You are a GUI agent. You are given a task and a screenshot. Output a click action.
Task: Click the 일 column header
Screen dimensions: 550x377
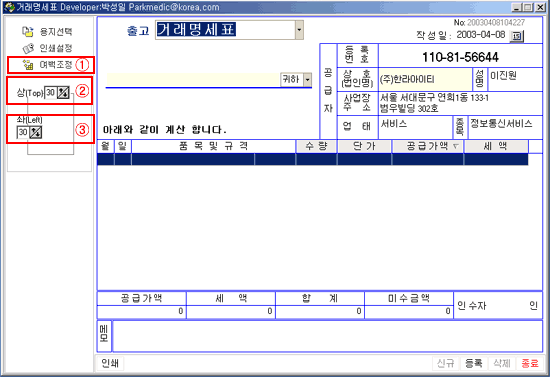(x=122, y=146)
